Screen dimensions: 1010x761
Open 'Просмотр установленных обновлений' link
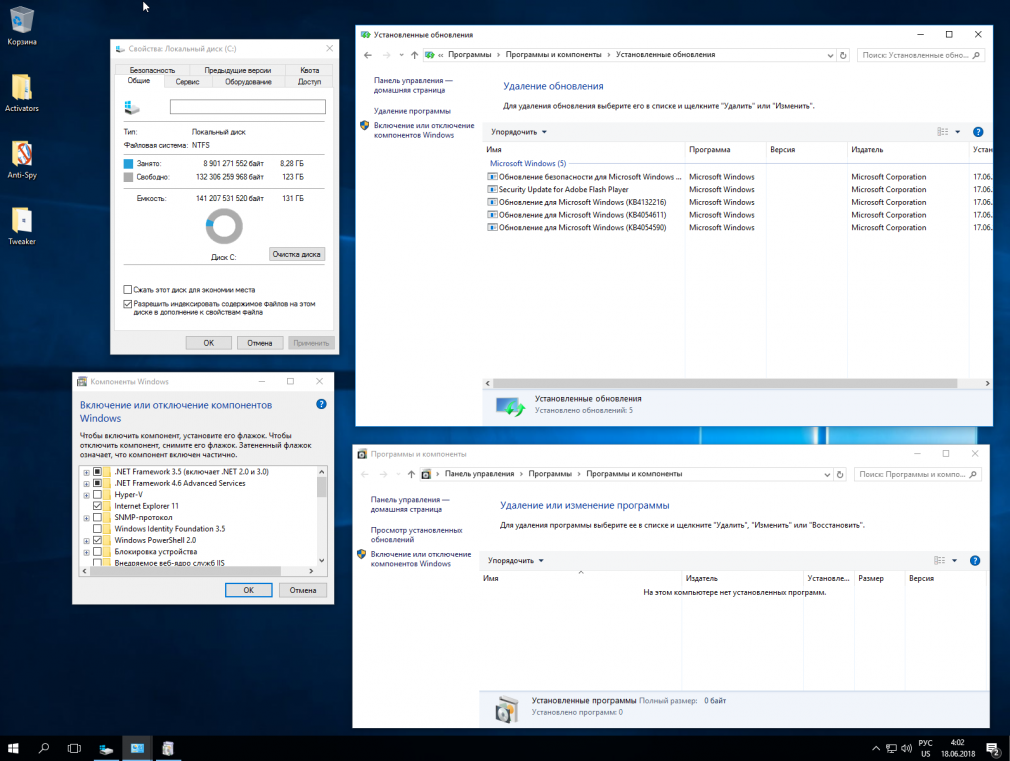coord(417,535)
